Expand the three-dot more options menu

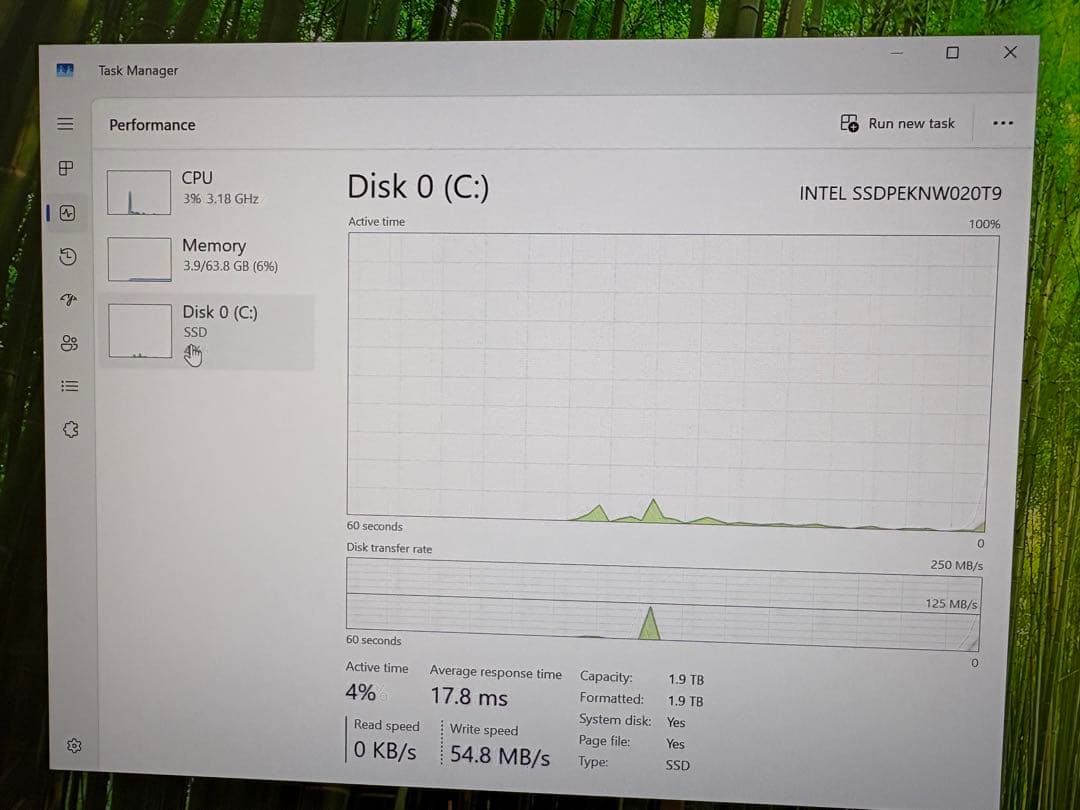[1002, 124]
